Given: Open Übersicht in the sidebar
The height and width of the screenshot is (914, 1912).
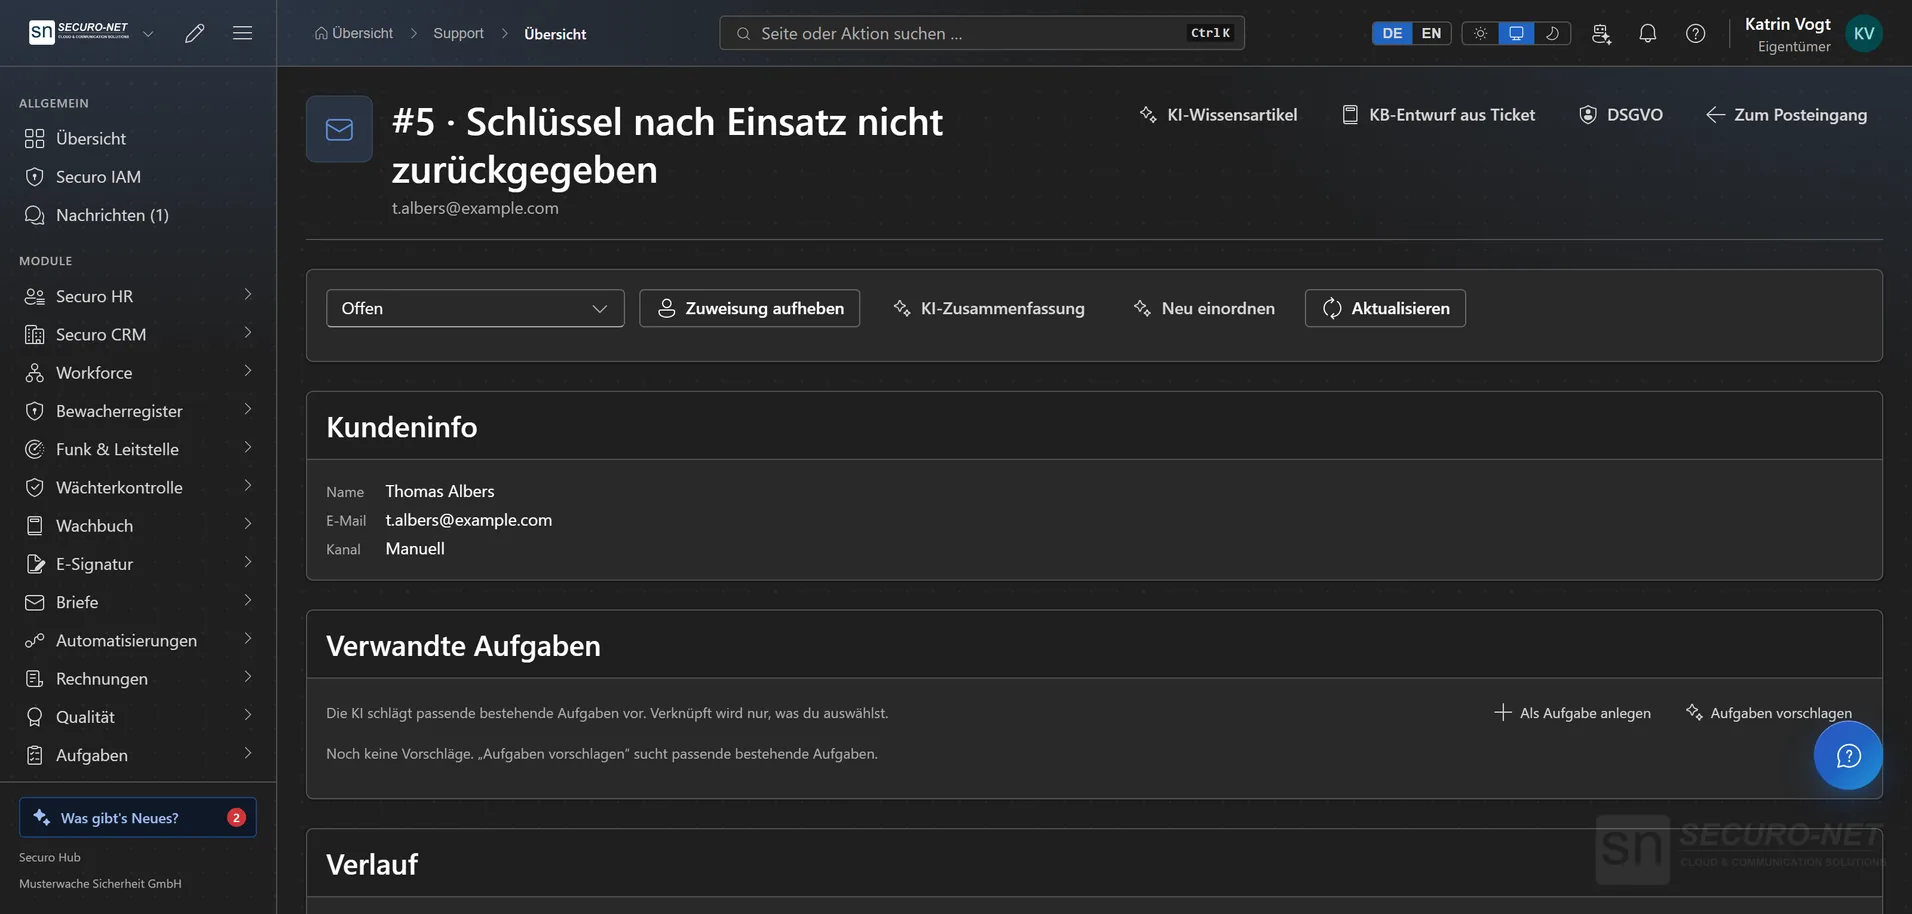Looking at the screenshot, I should pos(138,138).
